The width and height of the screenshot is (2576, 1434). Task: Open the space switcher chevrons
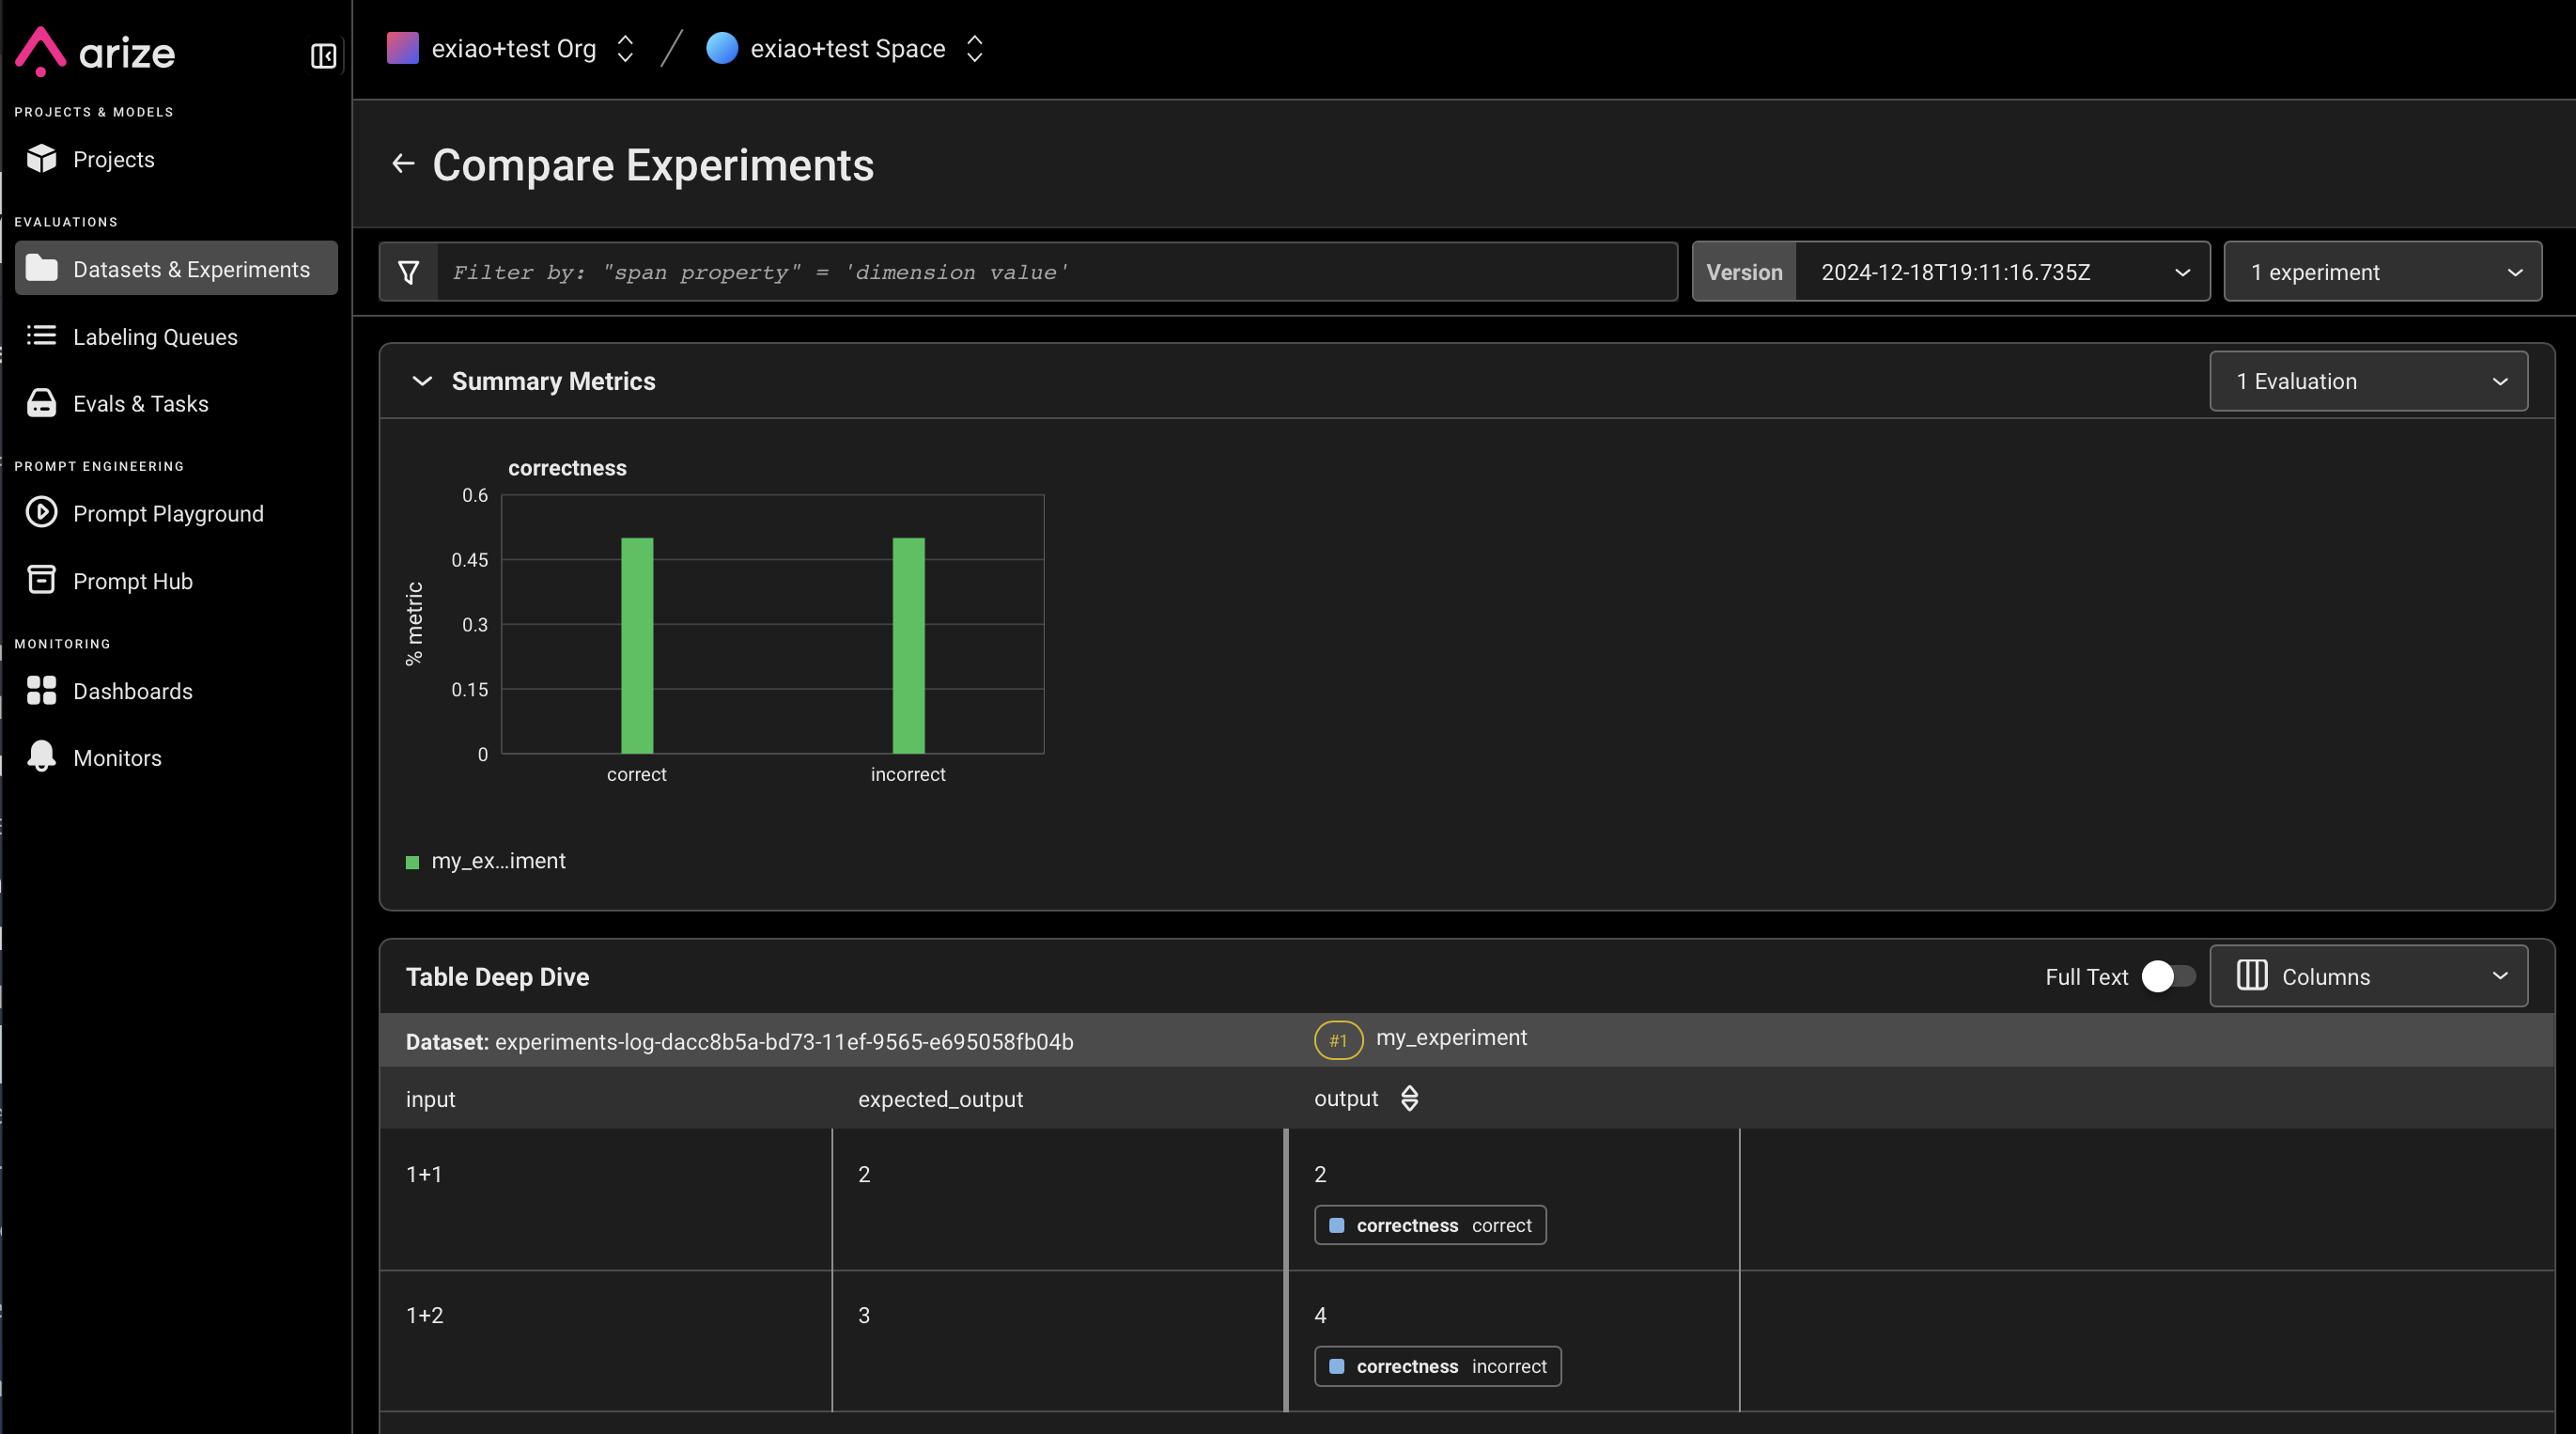(975, 48)
